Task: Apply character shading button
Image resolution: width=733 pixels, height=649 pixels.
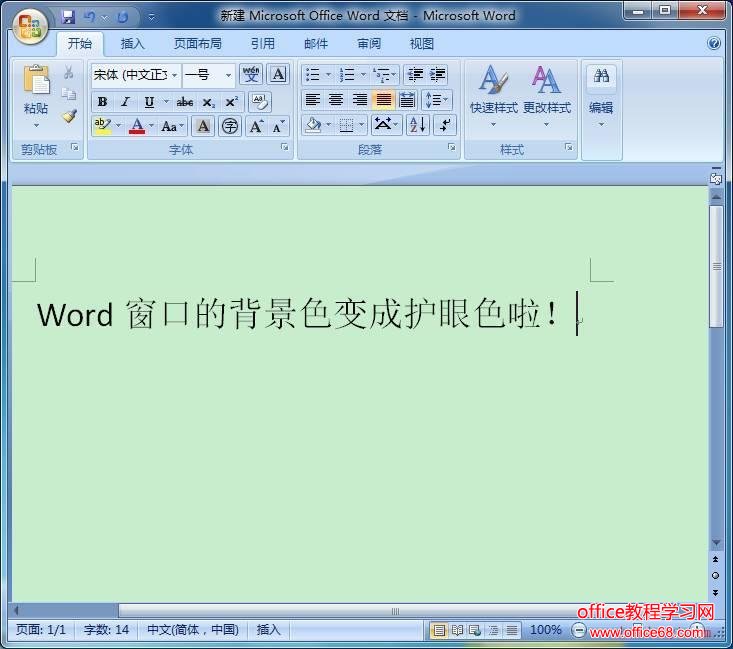Action: (x=203, y=126)
